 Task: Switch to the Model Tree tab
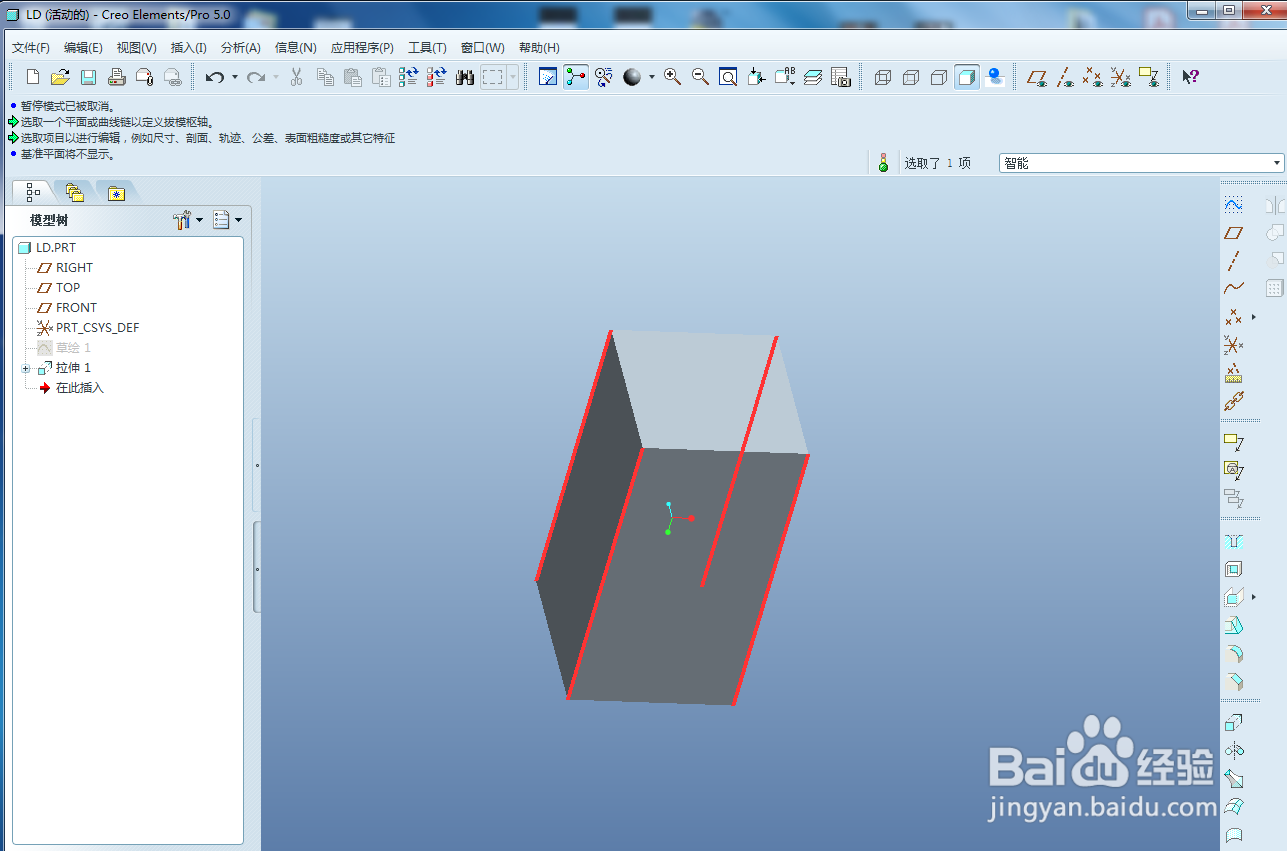34,192
